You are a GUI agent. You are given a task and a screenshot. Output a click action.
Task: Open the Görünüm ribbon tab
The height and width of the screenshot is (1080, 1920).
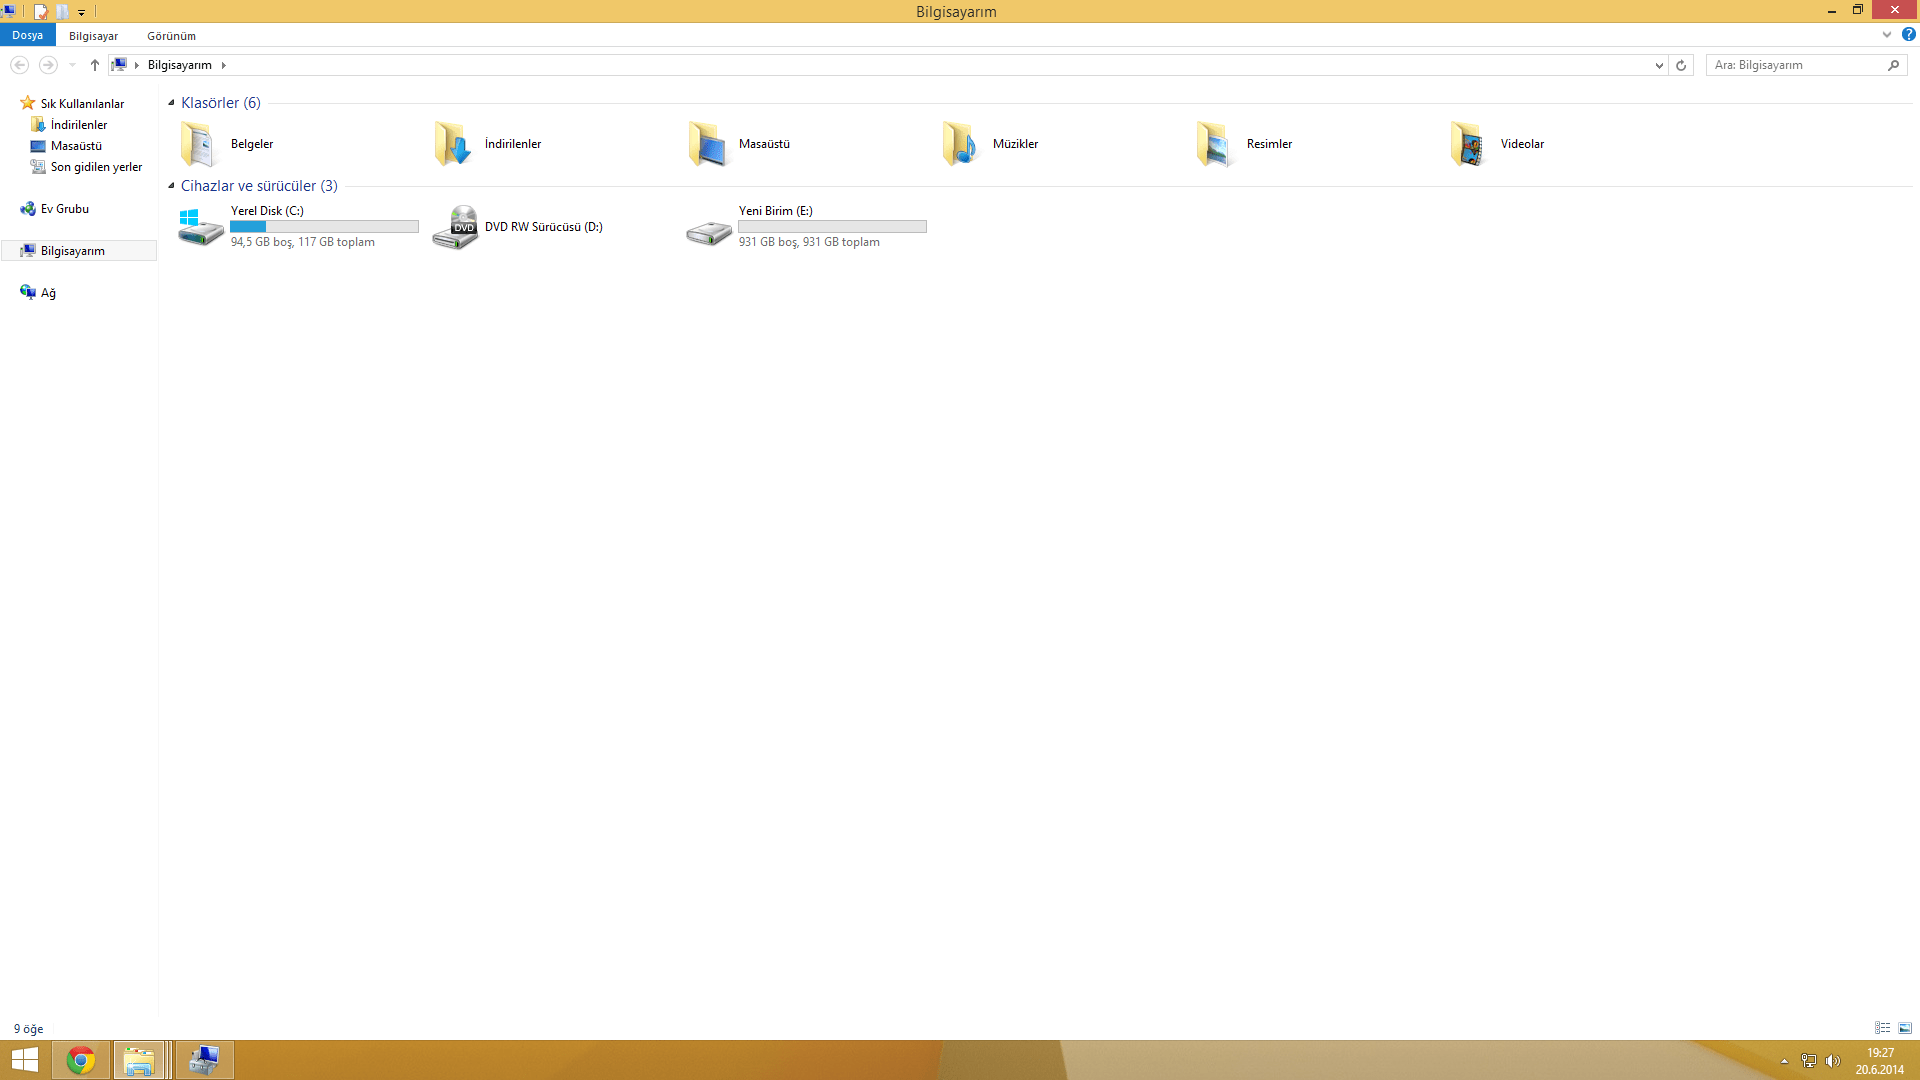click(x=171, y=35)
